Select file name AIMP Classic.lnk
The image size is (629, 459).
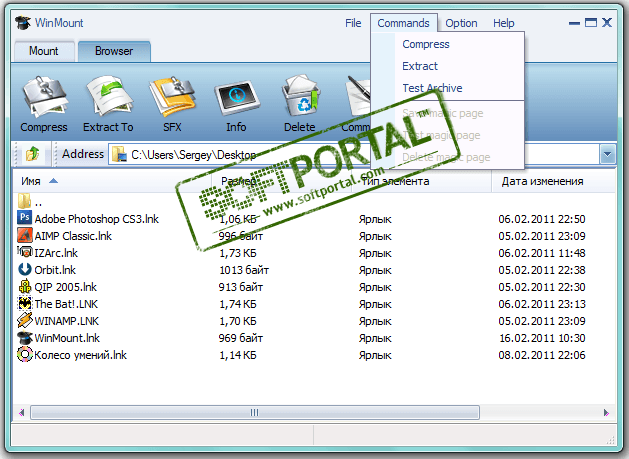(x=73, y=236)
